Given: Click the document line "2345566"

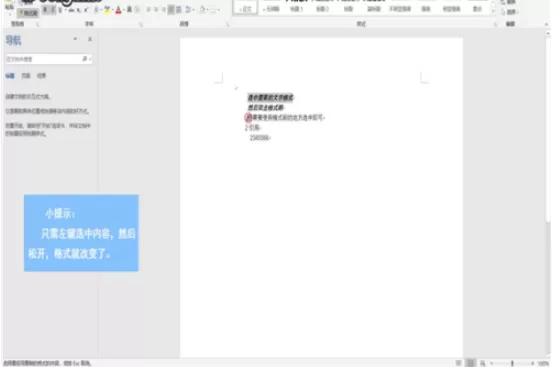Looking at the screenshot, I should coord(260,138).
